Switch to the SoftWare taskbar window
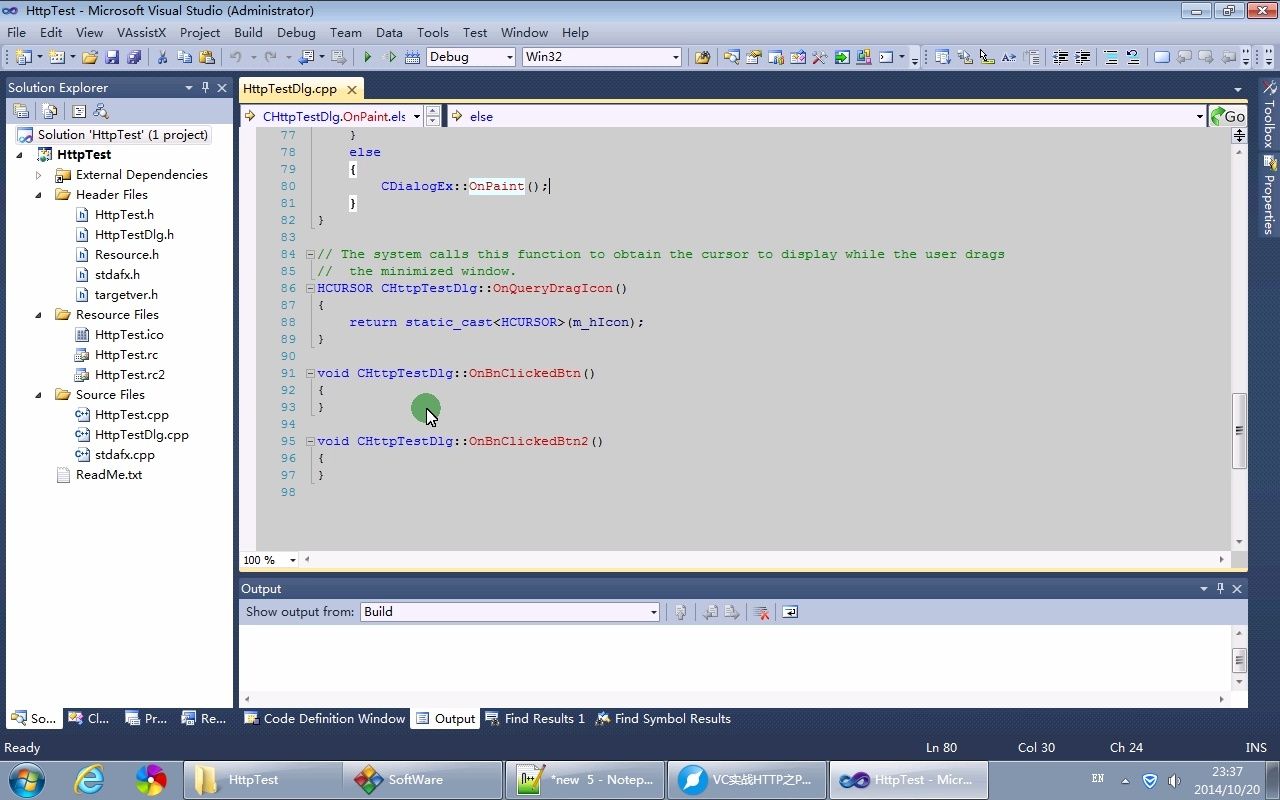1280x800 pixels. tap(422, 780)
